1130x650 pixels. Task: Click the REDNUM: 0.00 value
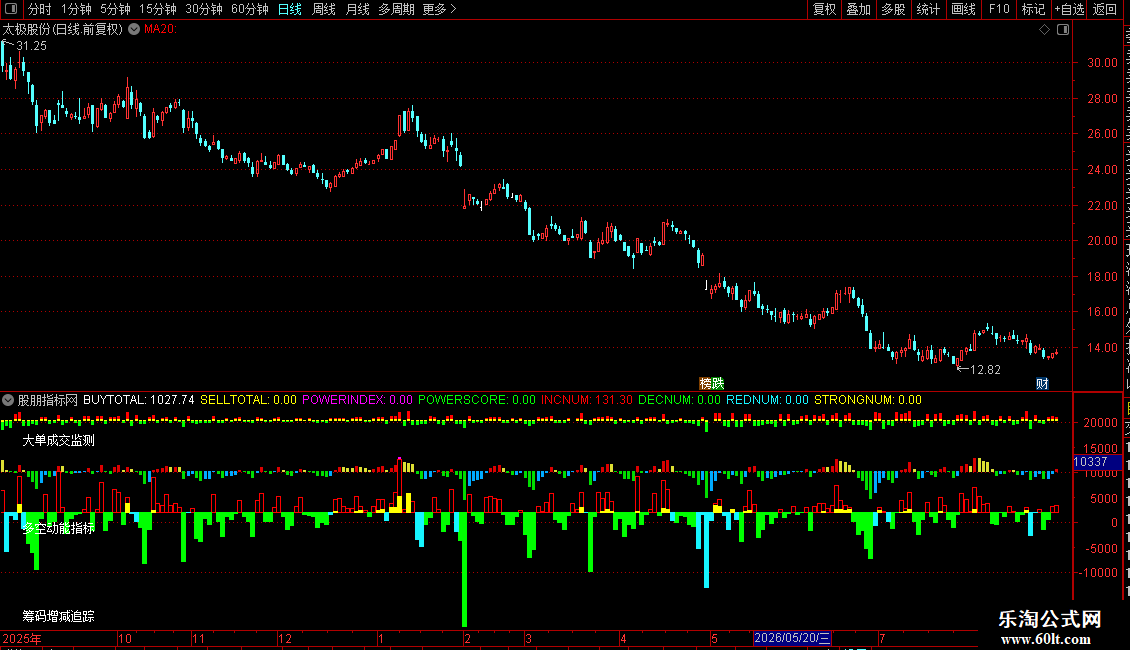[768, 400]
